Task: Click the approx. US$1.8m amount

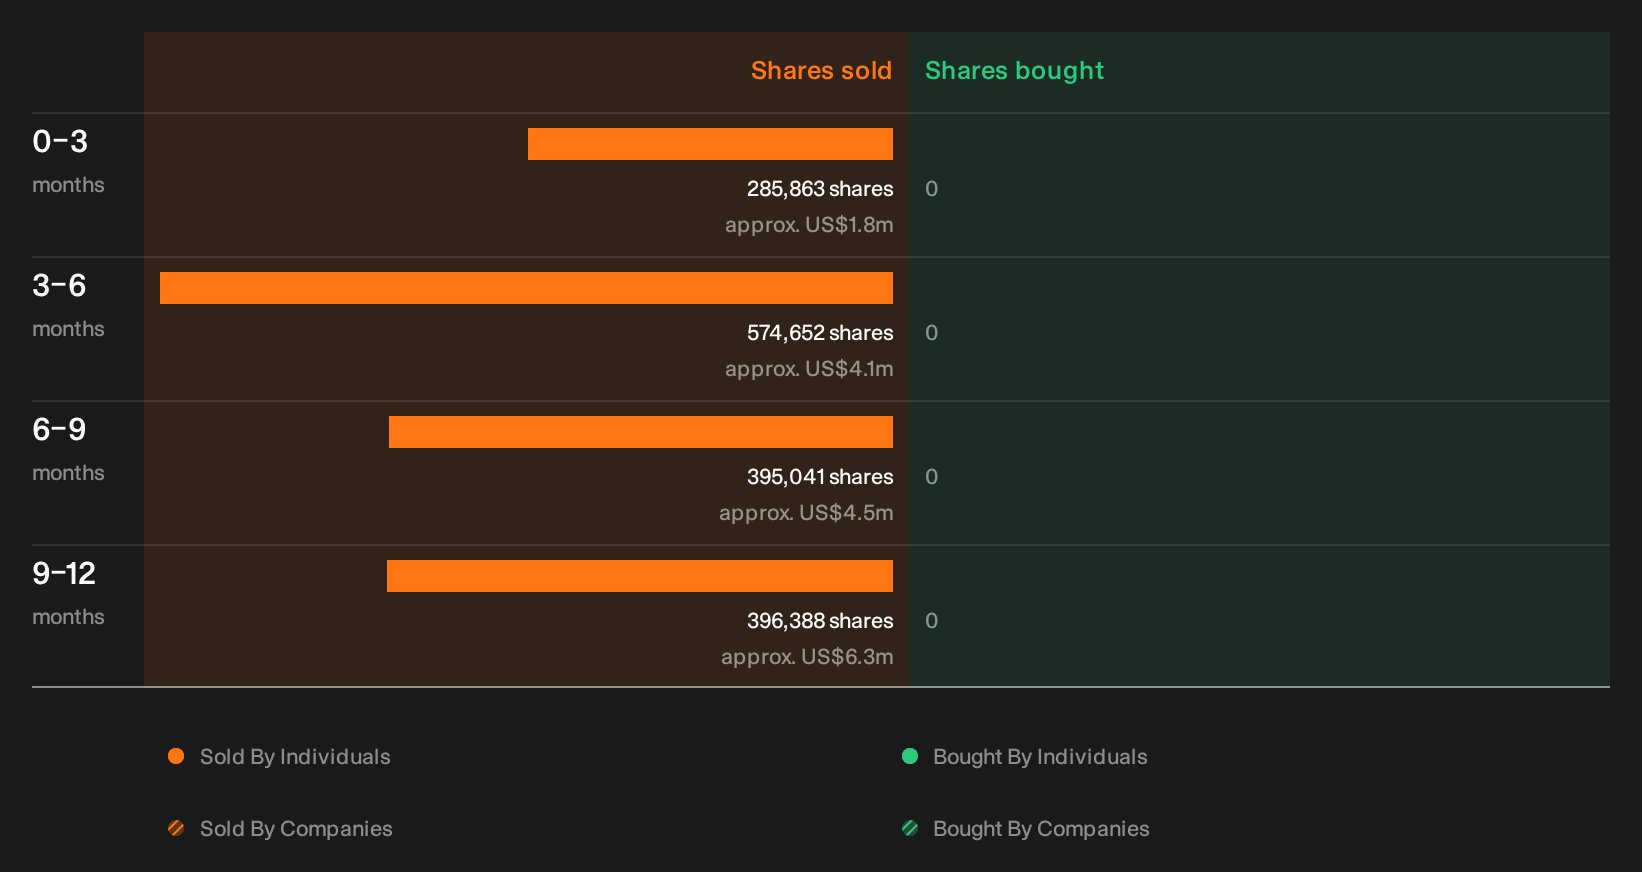Action: coord(809,225)
